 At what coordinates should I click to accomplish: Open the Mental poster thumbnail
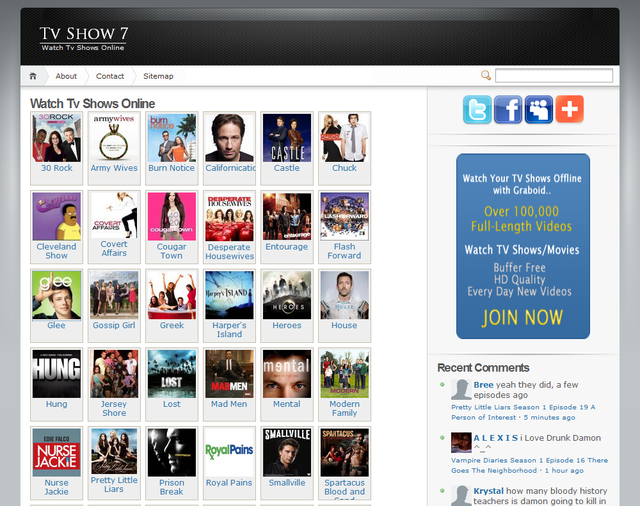(287, 374)
